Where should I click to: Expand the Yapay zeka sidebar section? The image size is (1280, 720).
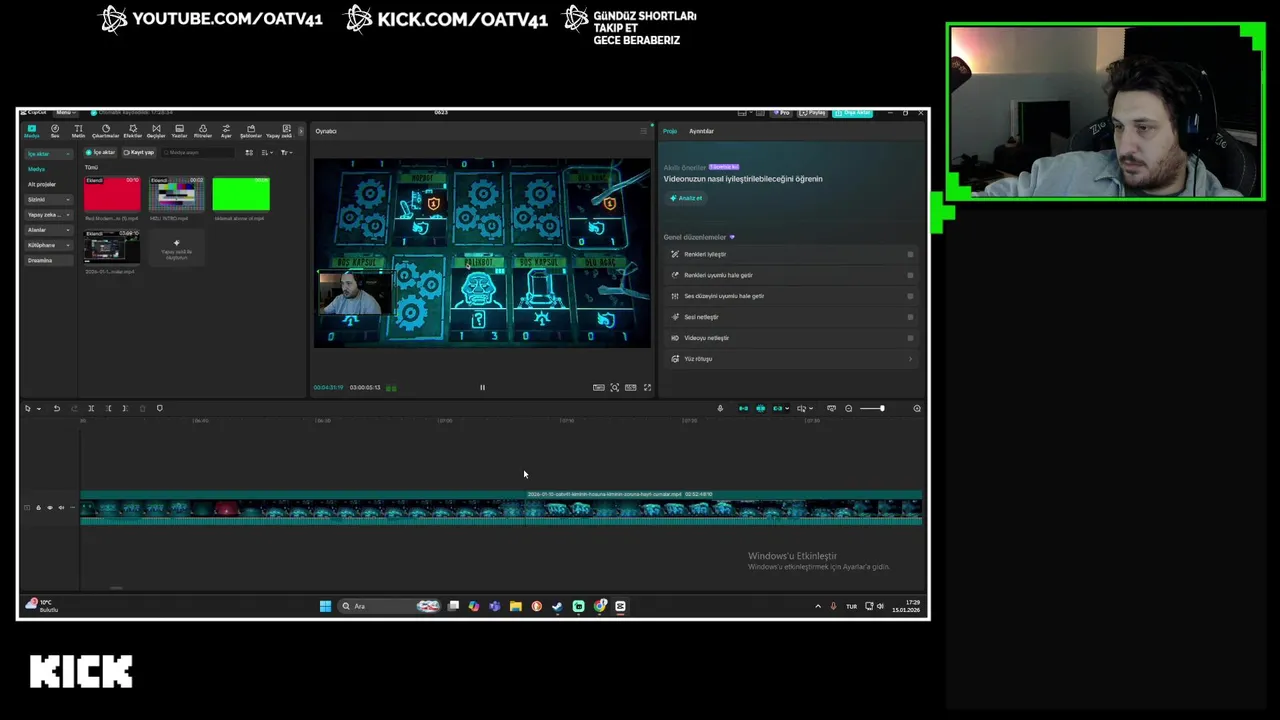49,215
